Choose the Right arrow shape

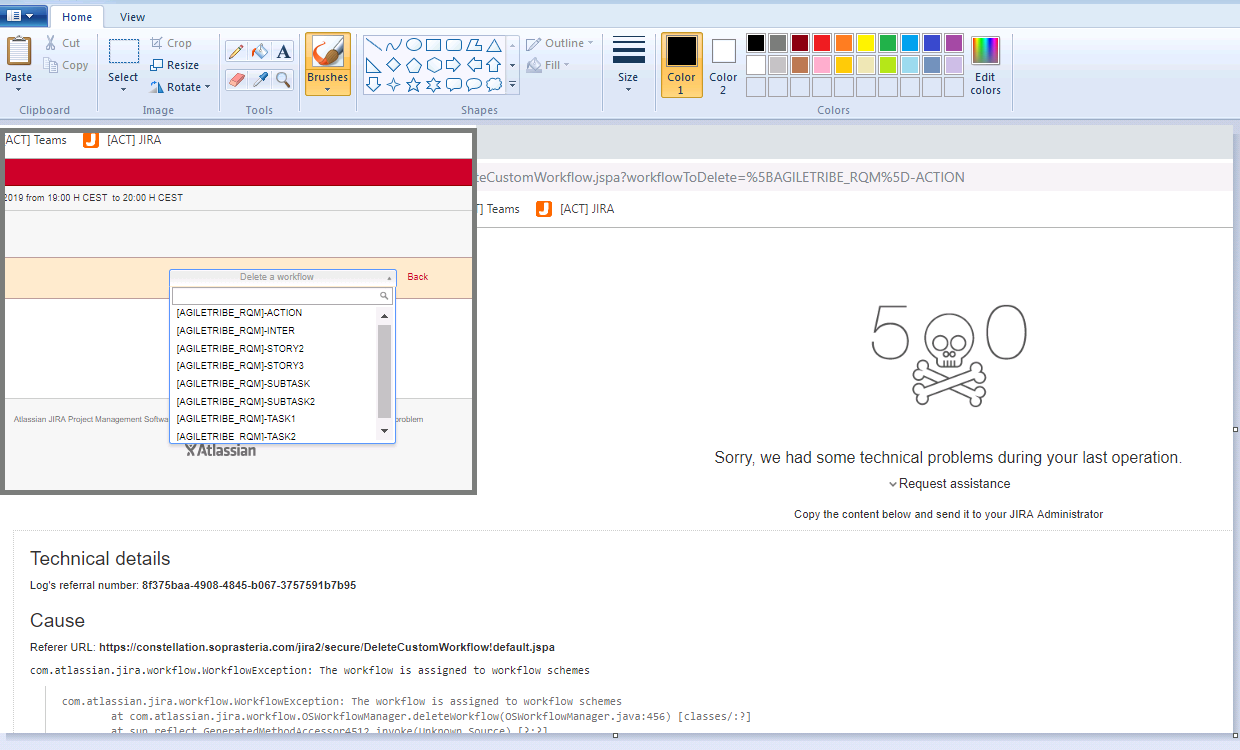[x=453, y=65]
